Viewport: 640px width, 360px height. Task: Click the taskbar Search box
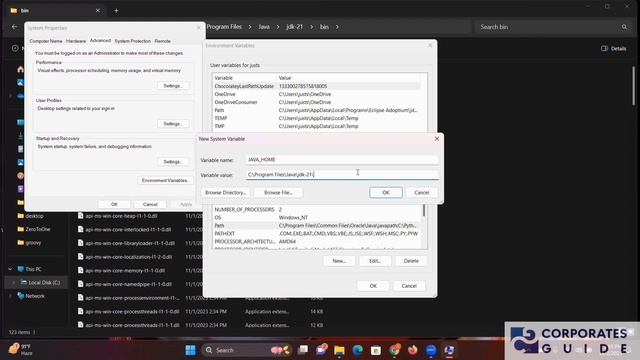pos(248,350)
